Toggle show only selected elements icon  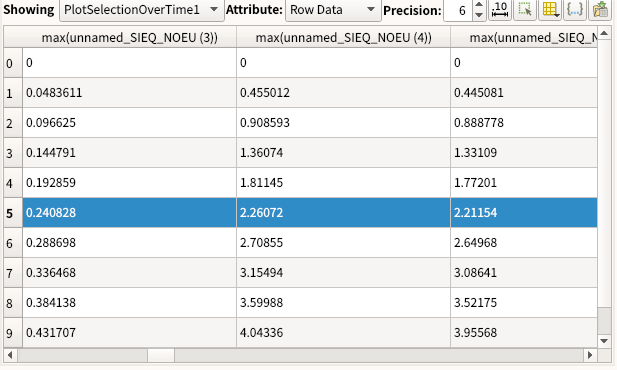(525, 9)
